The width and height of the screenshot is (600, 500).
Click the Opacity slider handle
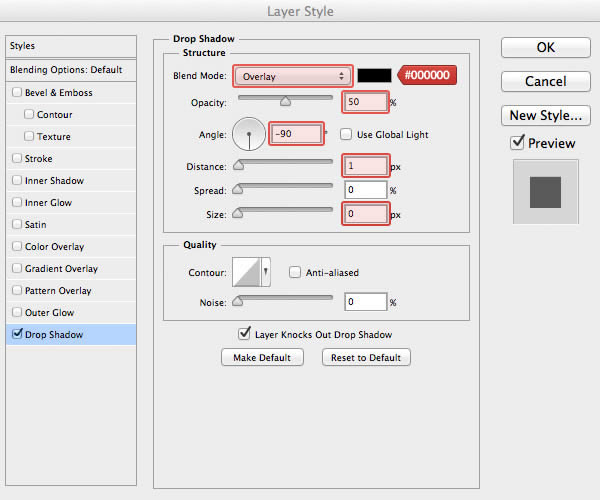[x=285, y=101]
